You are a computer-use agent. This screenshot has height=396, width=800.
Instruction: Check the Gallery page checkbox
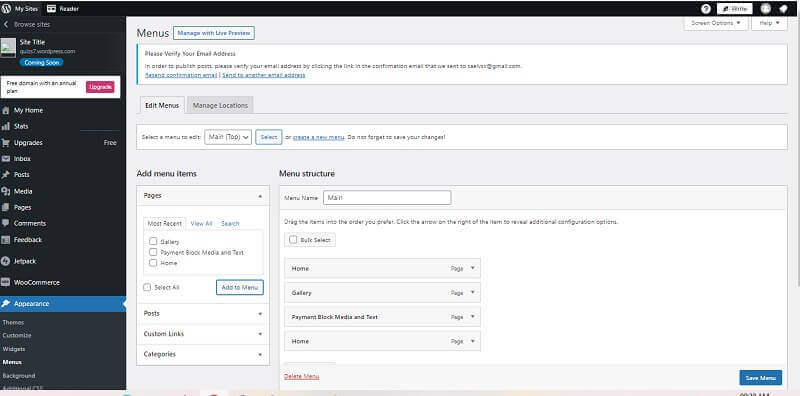pos(153,241)
